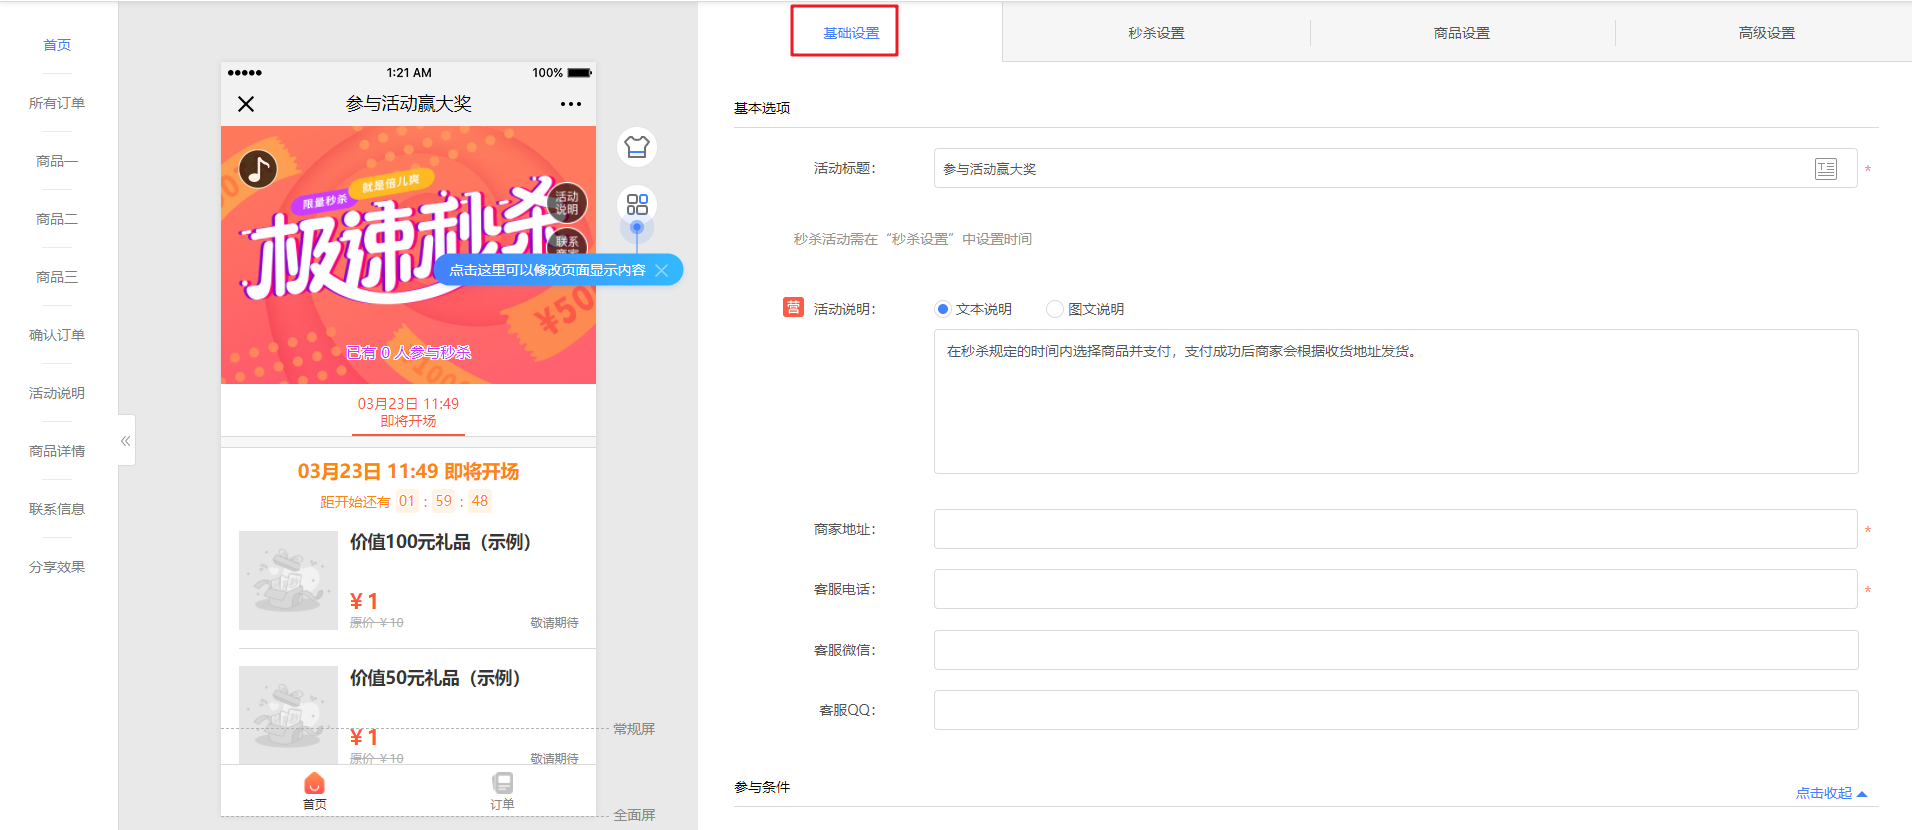This screenshot has height=830, width=1912.
Task: Open 确认订单 in the left sidebar
Action: click(x=57, y=335)
